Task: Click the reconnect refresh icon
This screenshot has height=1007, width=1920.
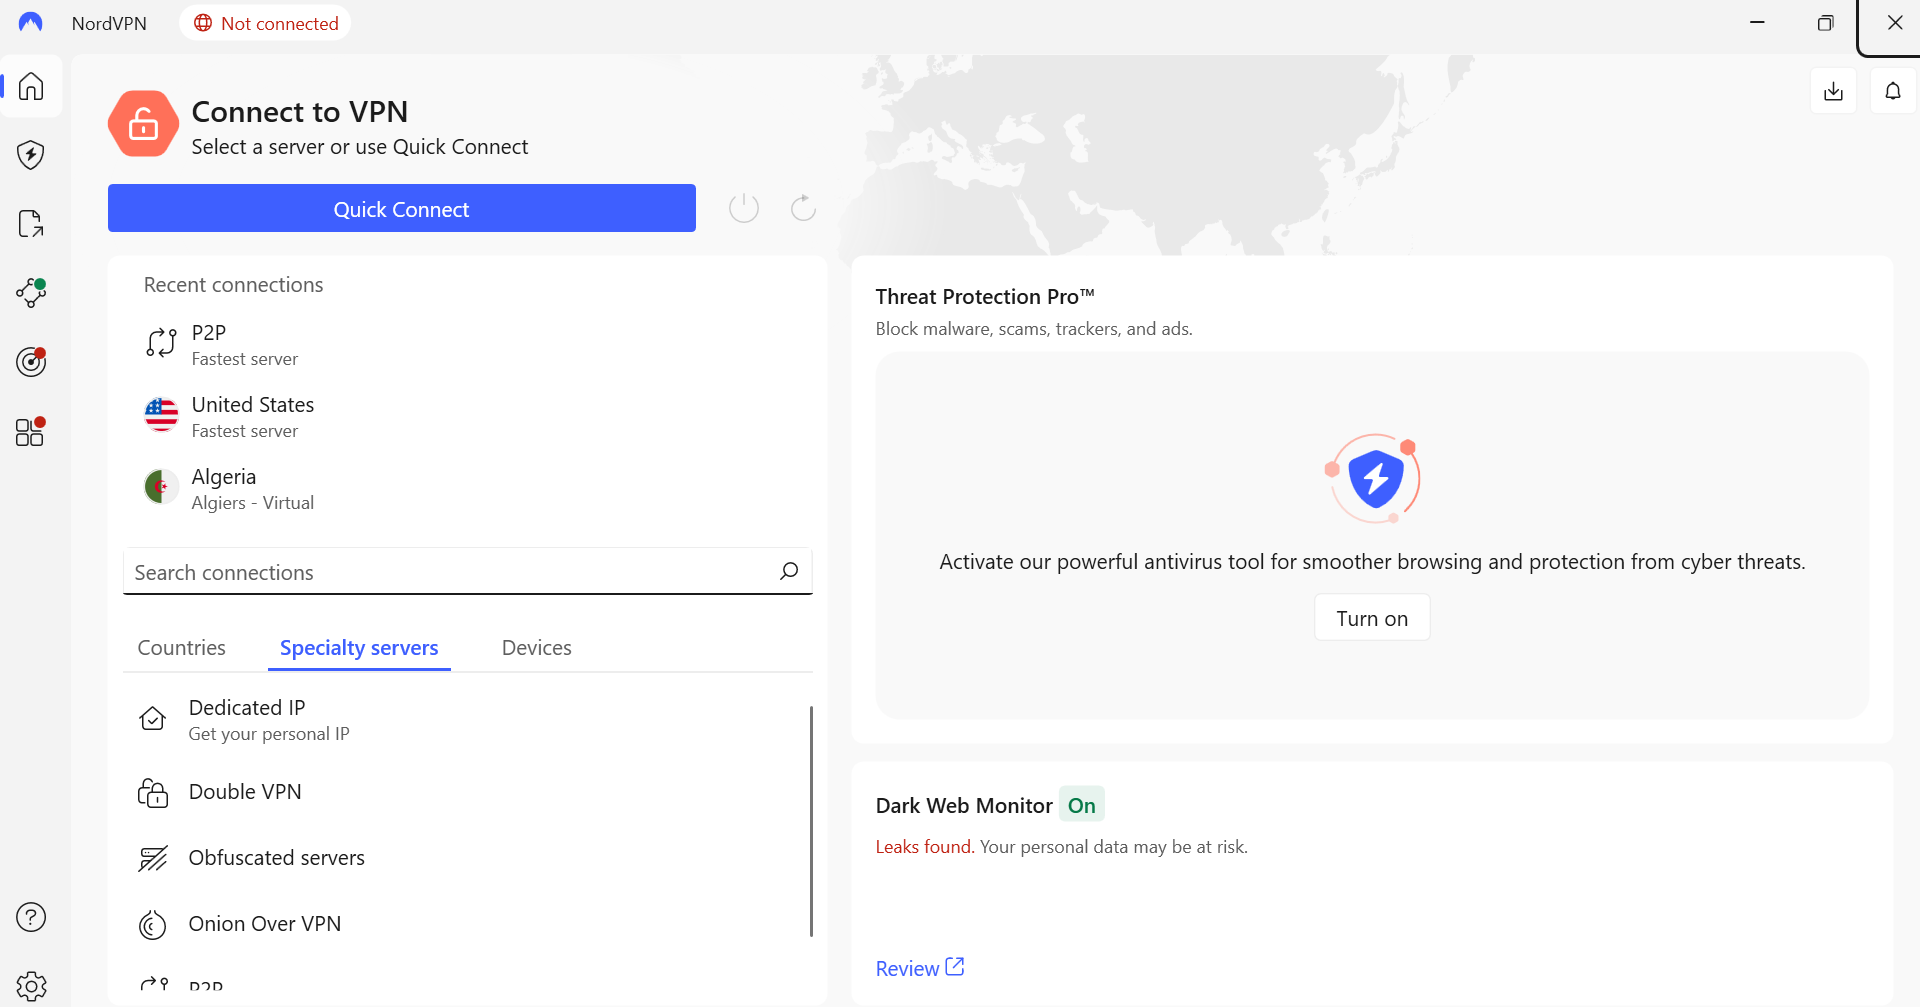Action: (803, 208)
